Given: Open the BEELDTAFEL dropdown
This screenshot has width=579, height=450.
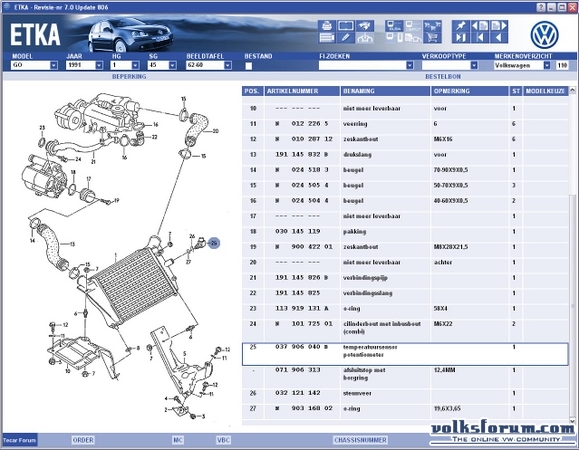Looking at the screenshot, I should pyautogui.click(x=228, y=65).
